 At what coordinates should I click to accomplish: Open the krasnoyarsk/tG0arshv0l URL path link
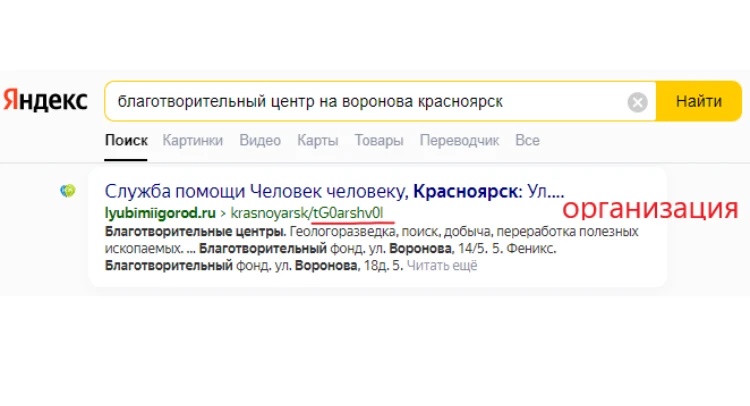[307, 213]
